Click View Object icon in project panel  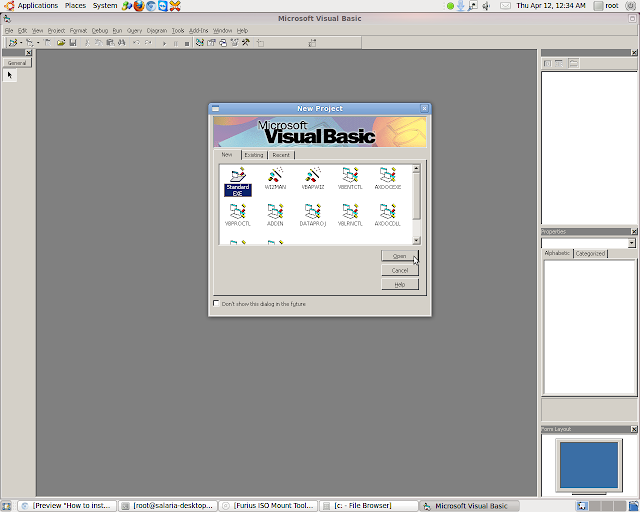pos(559,63)
